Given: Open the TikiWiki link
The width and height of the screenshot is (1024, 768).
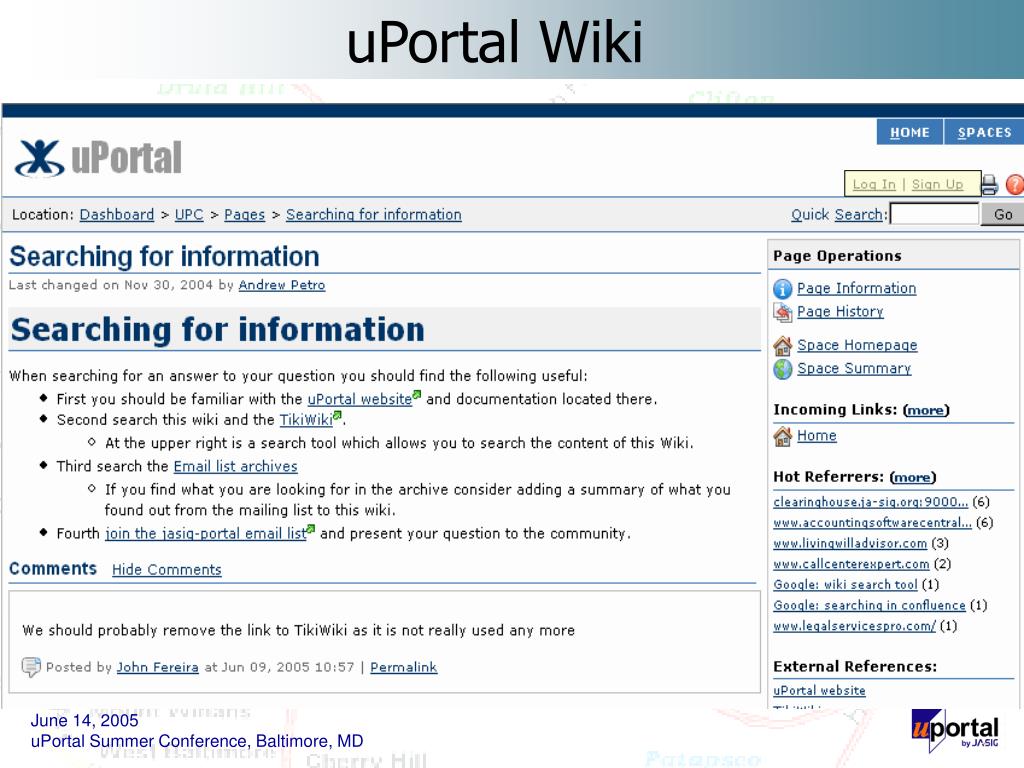Looking at the screenshot, I should (306, 420).
